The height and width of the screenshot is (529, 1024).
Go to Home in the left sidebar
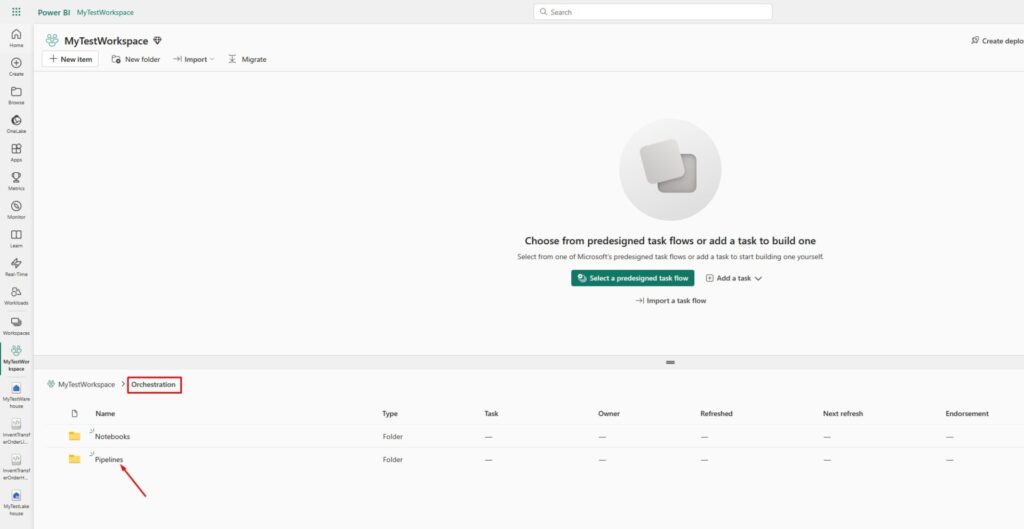point(16,38)
